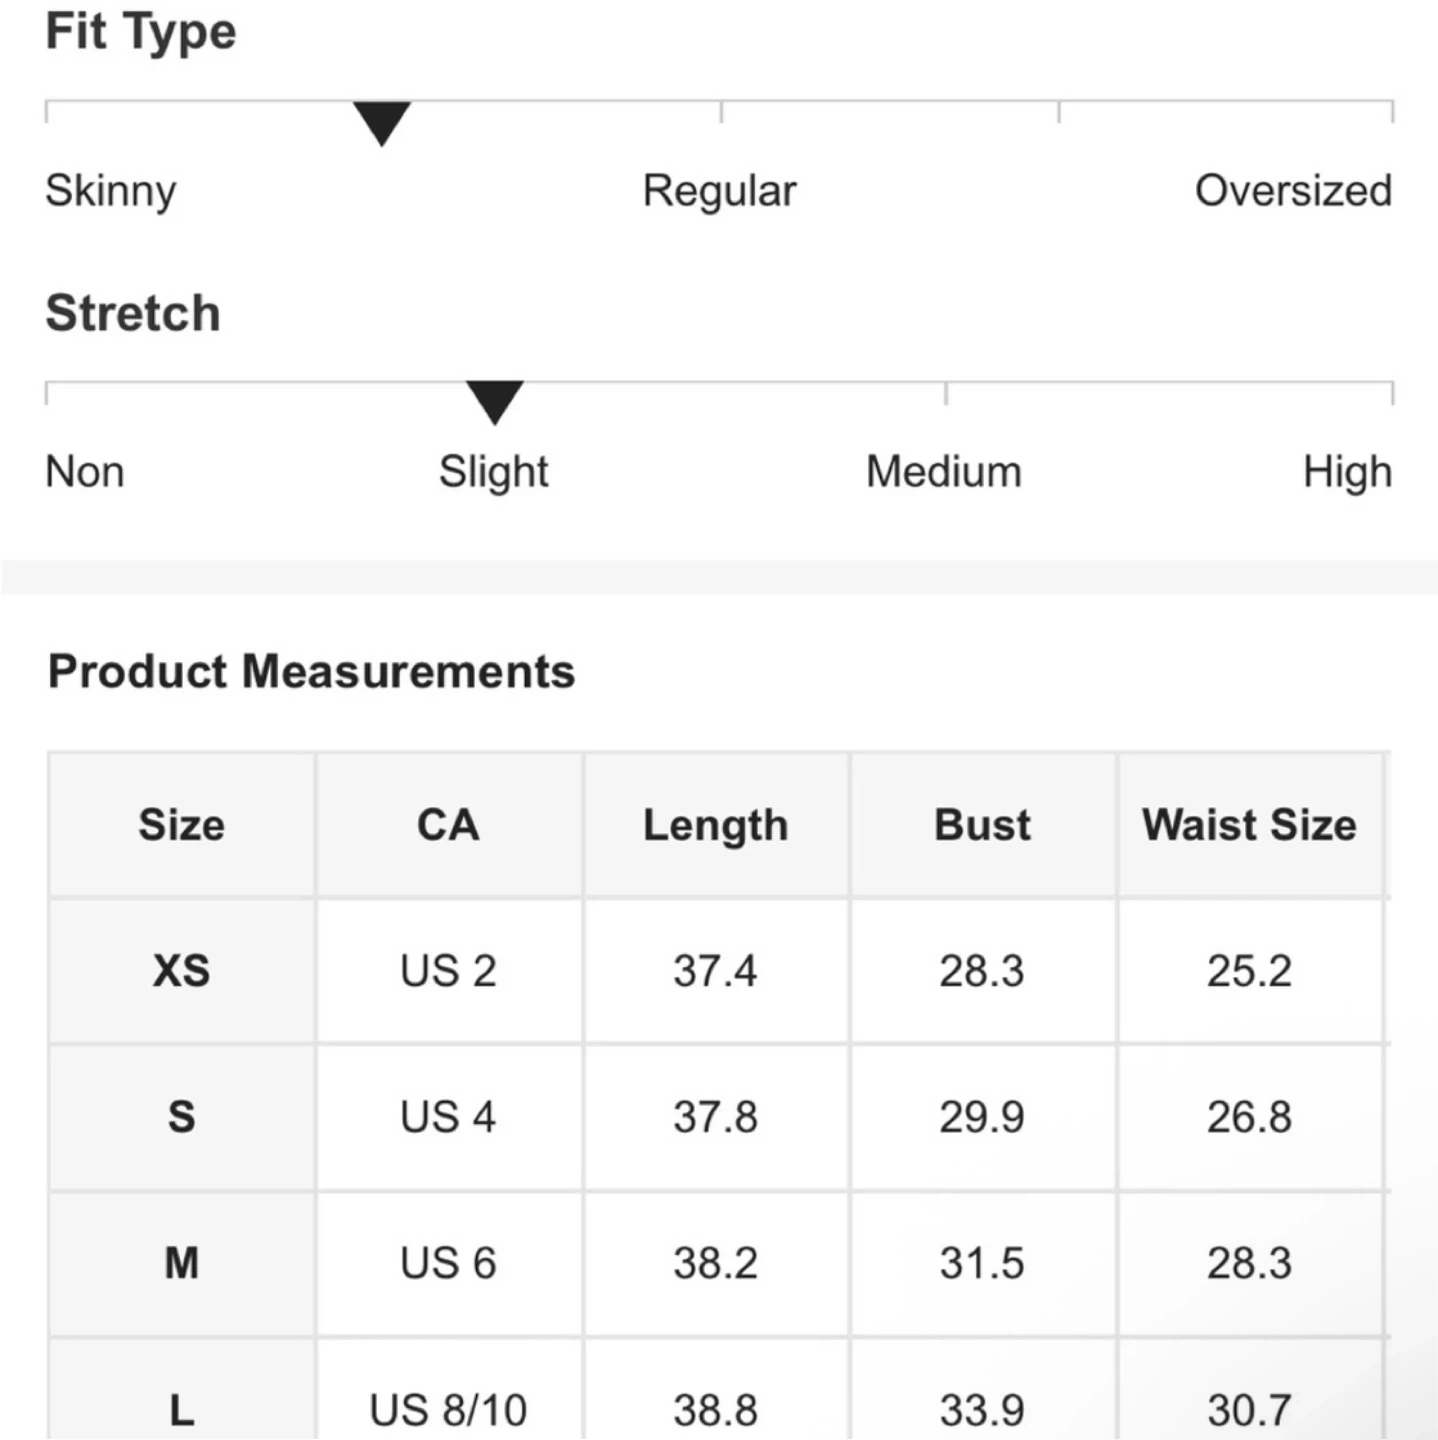Viewport: 1438px width, 1440px height.
Task: Click the Bust column header
Action: pyautogui.click(x=982, y=825)
